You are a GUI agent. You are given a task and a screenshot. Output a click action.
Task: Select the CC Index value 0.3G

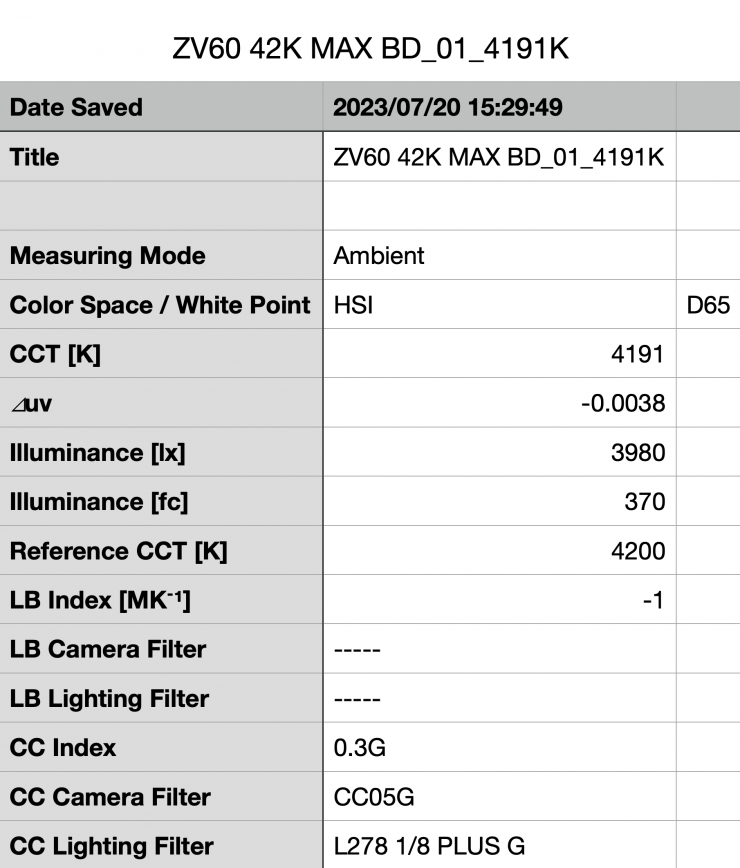tap(499, 747)
